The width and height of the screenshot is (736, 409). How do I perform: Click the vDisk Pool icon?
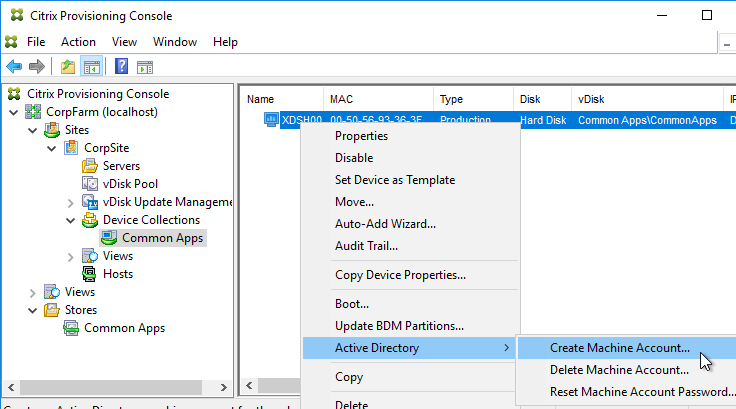(x=90, y=184)
